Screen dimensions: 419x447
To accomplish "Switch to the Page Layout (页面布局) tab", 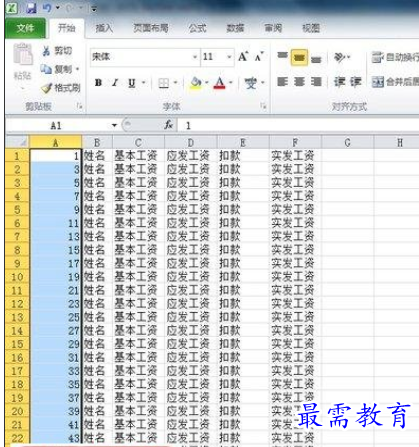I will coord(151,28).
